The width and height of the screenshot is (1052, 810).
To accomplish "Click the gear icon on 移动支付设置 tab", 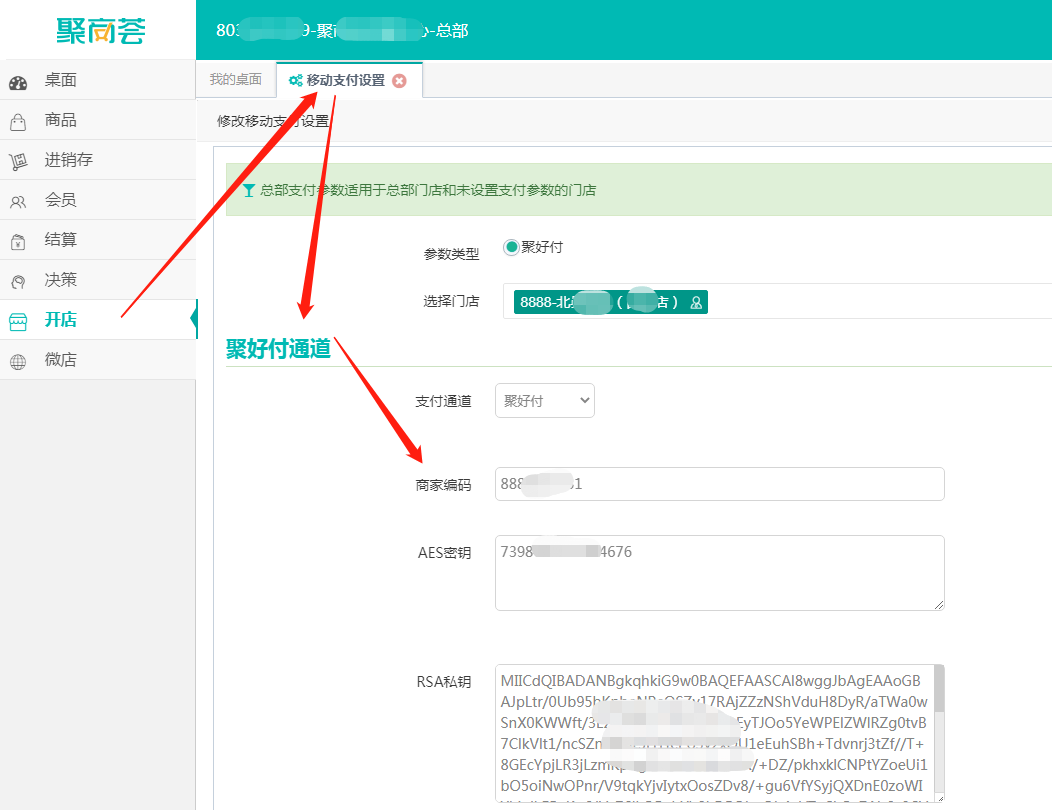I will pos(295,81).
